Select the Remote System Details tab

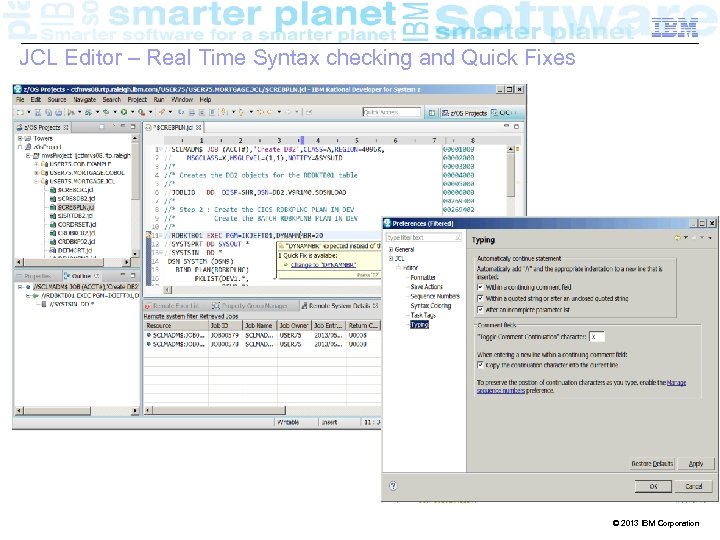click(x=339, y=305)
